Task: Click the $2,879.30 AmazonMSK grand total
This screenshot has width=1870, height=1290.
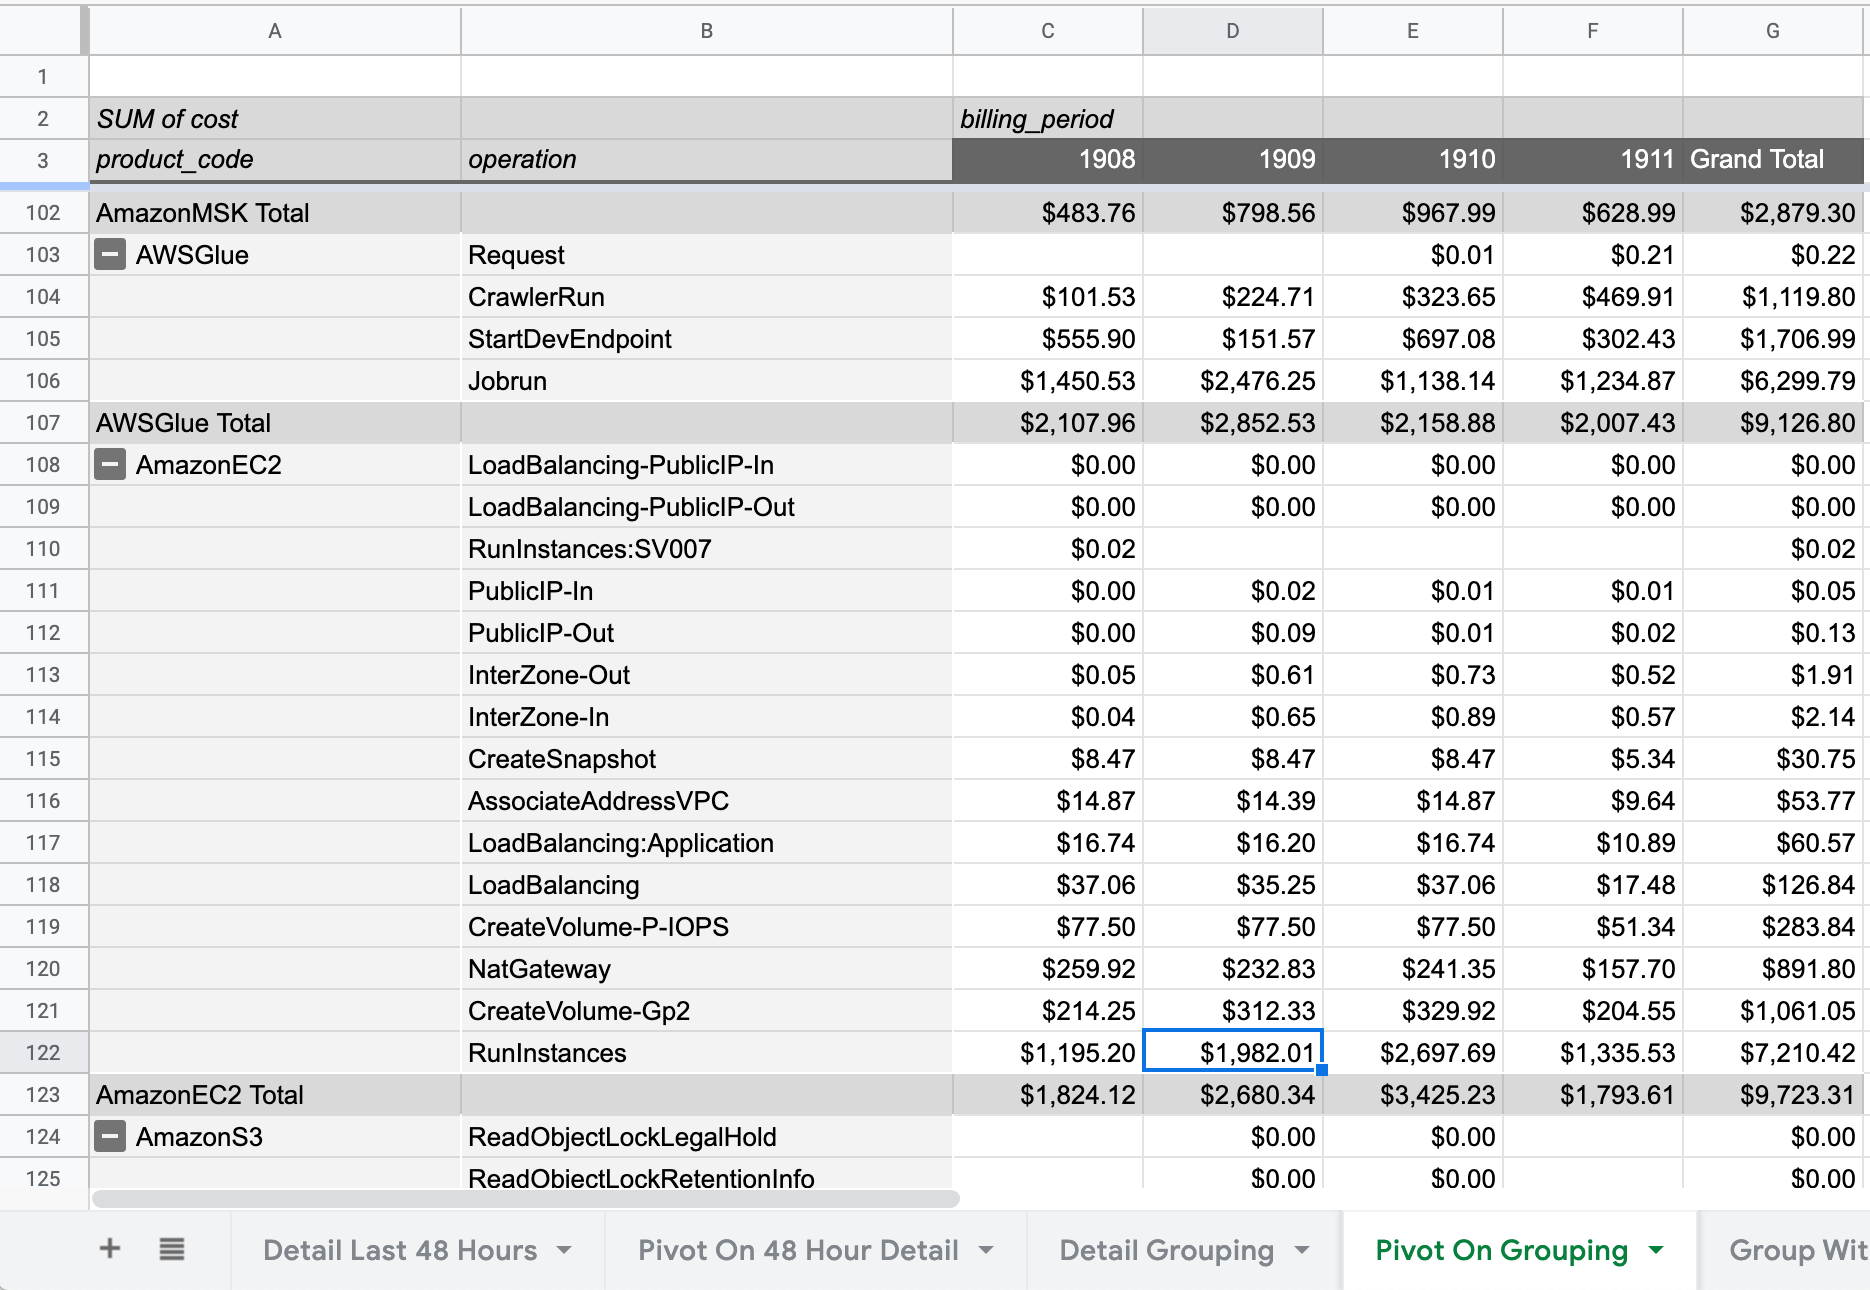Action: [1773, 213]
